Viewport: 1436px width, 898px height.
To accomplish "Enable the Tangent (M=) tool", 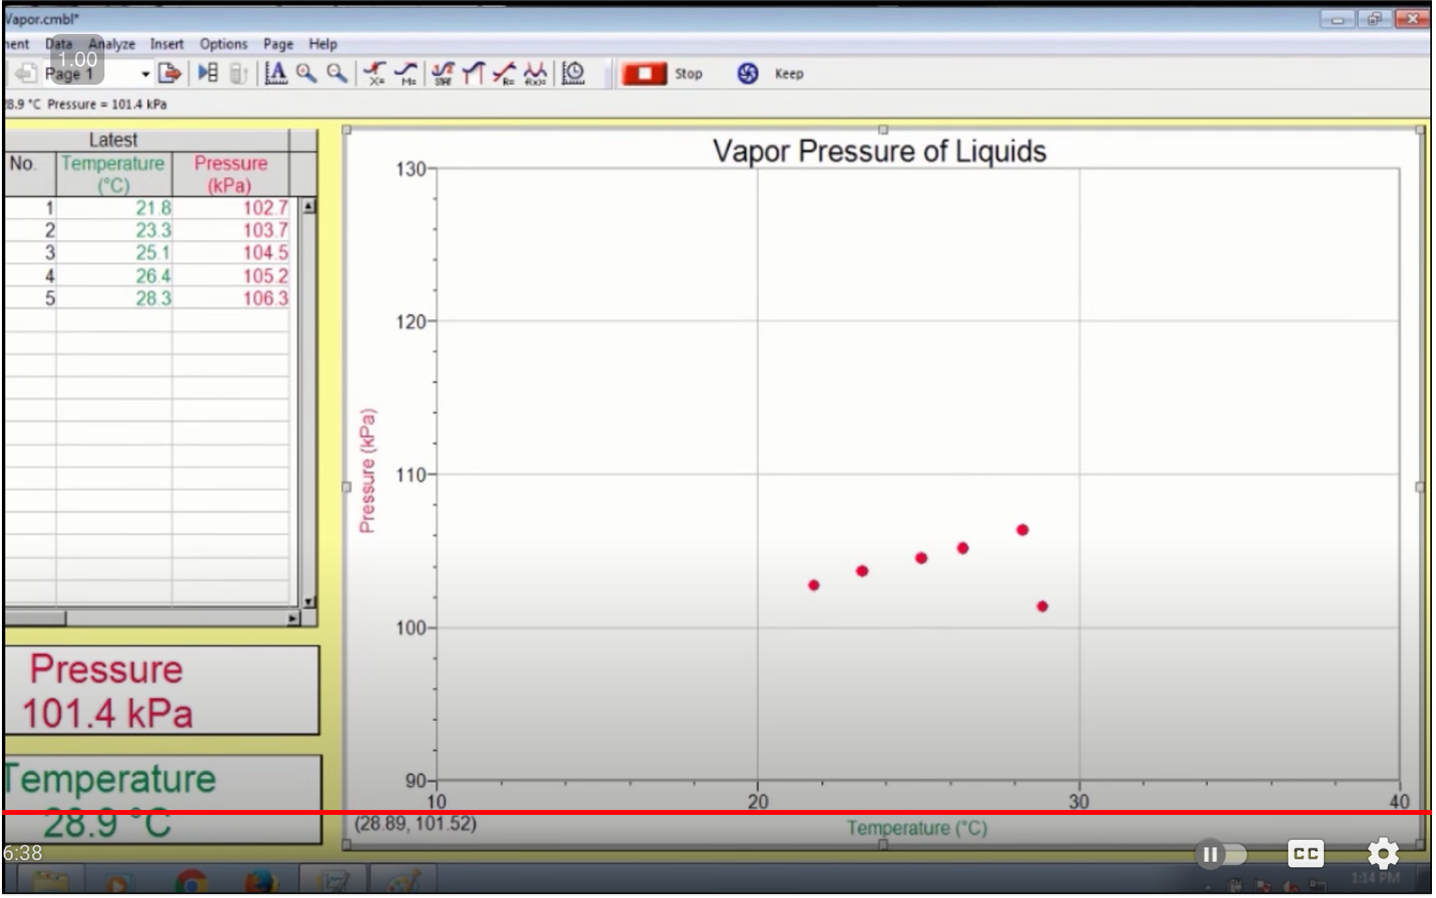I will click(406, 73).
